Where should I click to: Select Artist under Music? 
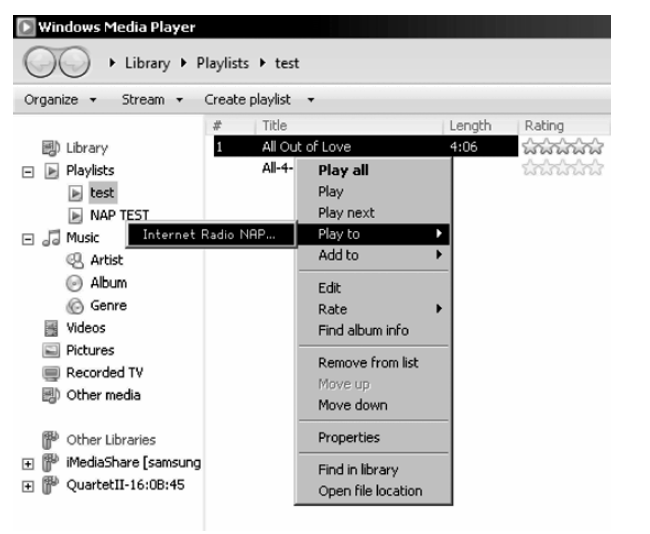107,260
